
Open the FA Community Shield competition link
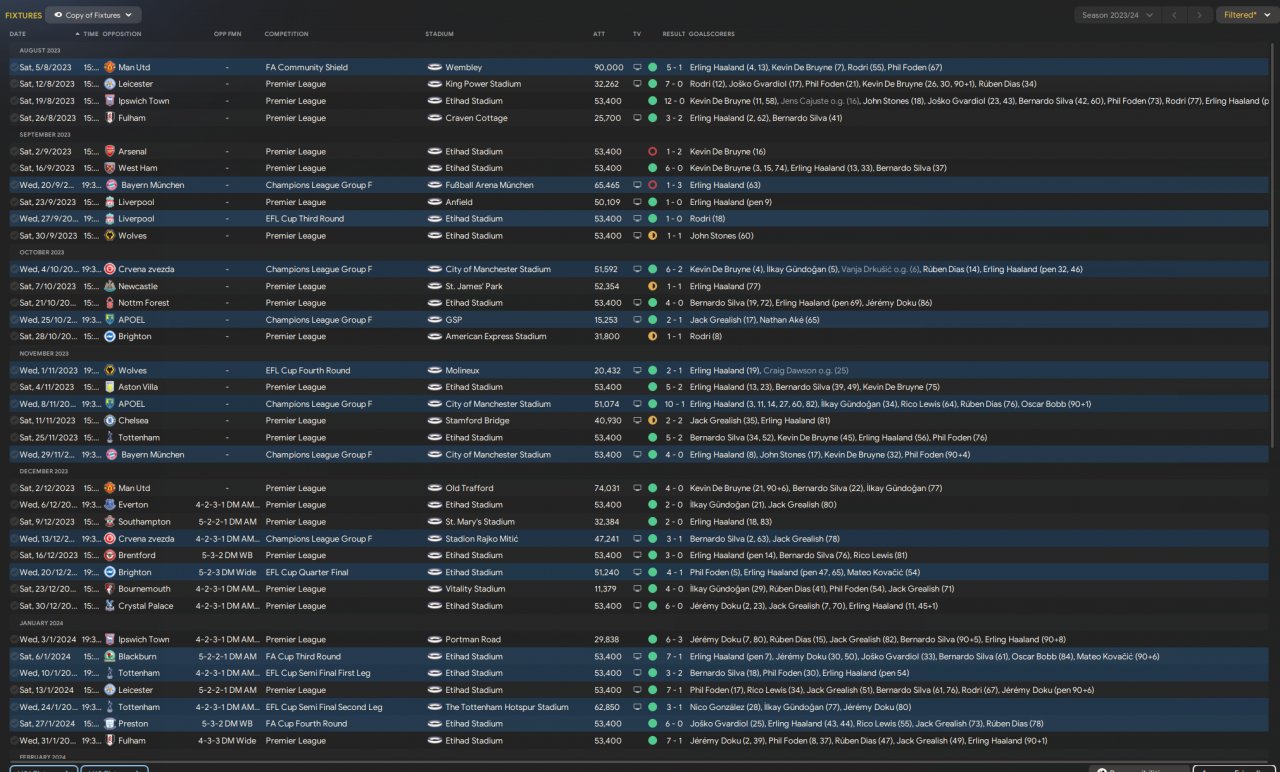pyautogui.click(x=307, y=67)
